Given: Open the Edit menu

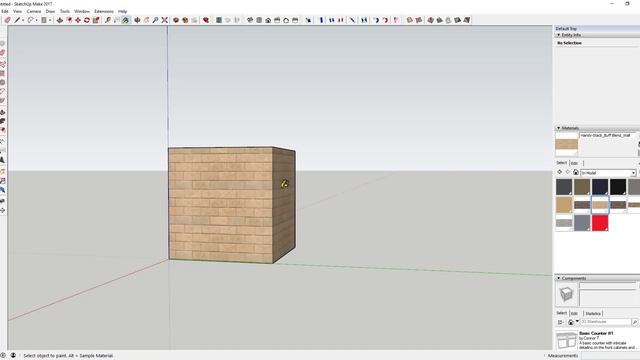Looking at the screenshot, I should (x=5, y=11).
